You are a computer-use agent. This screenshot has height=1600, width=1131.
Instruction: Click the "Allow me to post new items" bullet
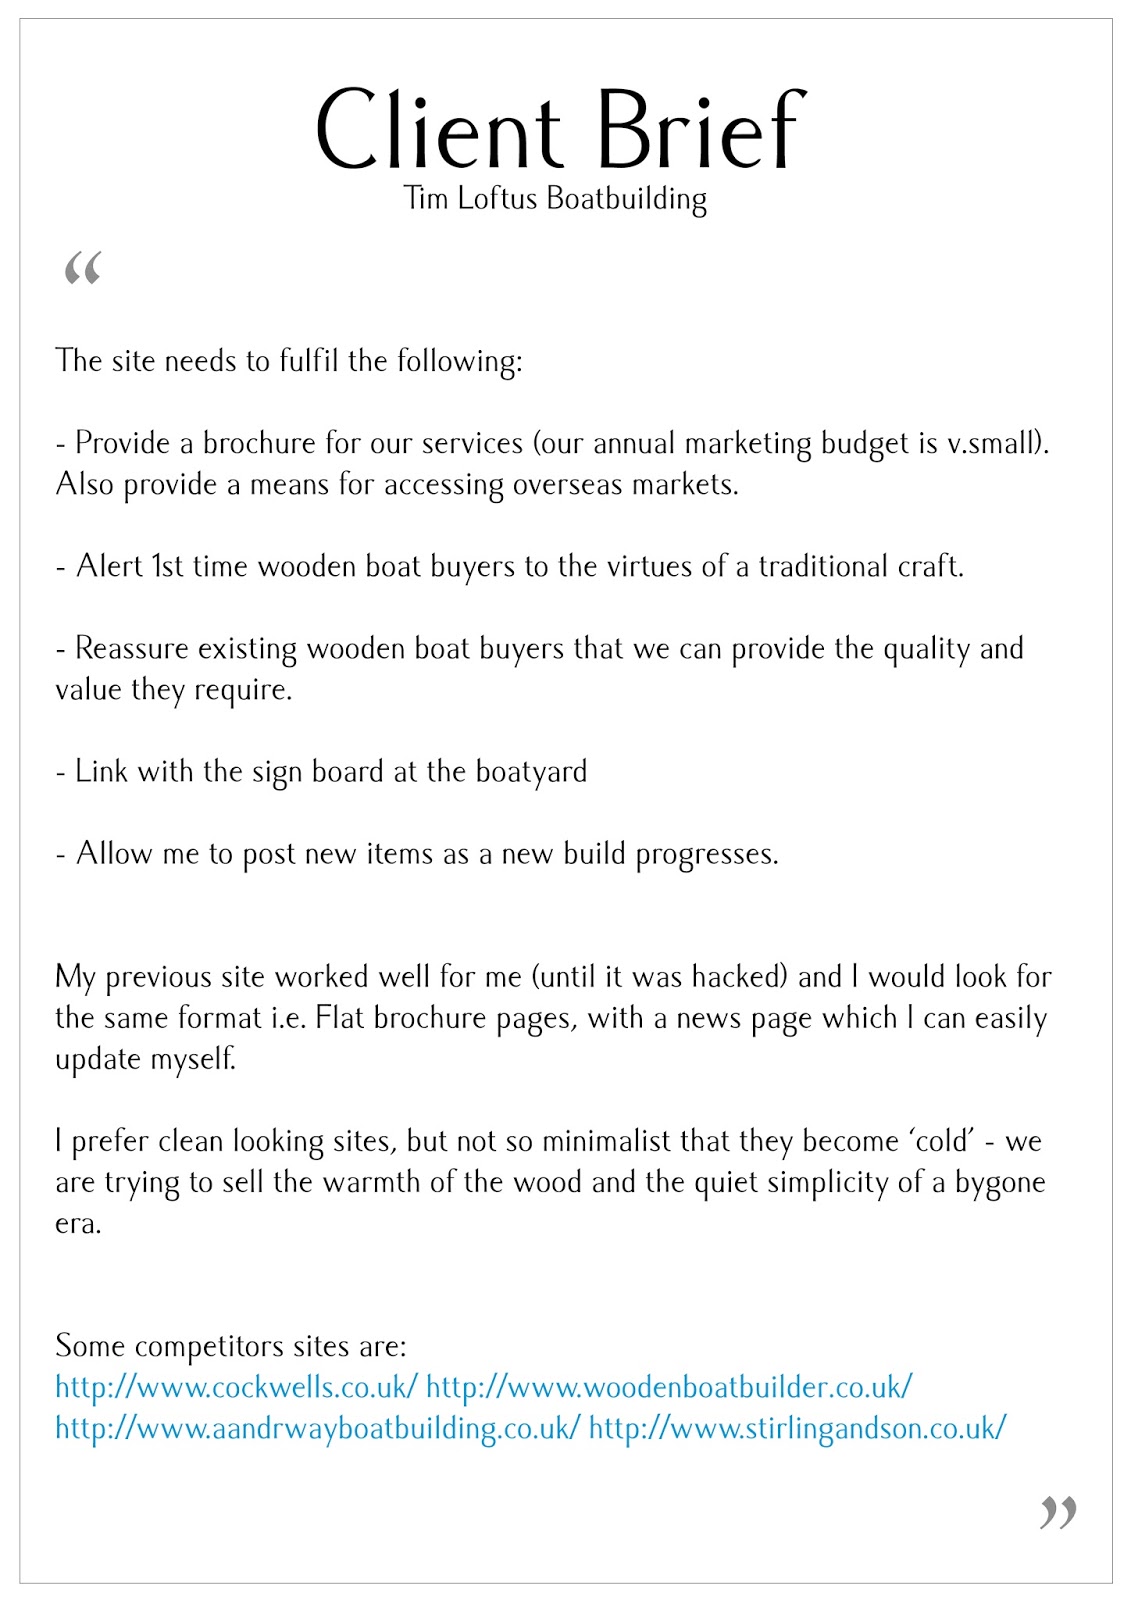click(417, 854)
